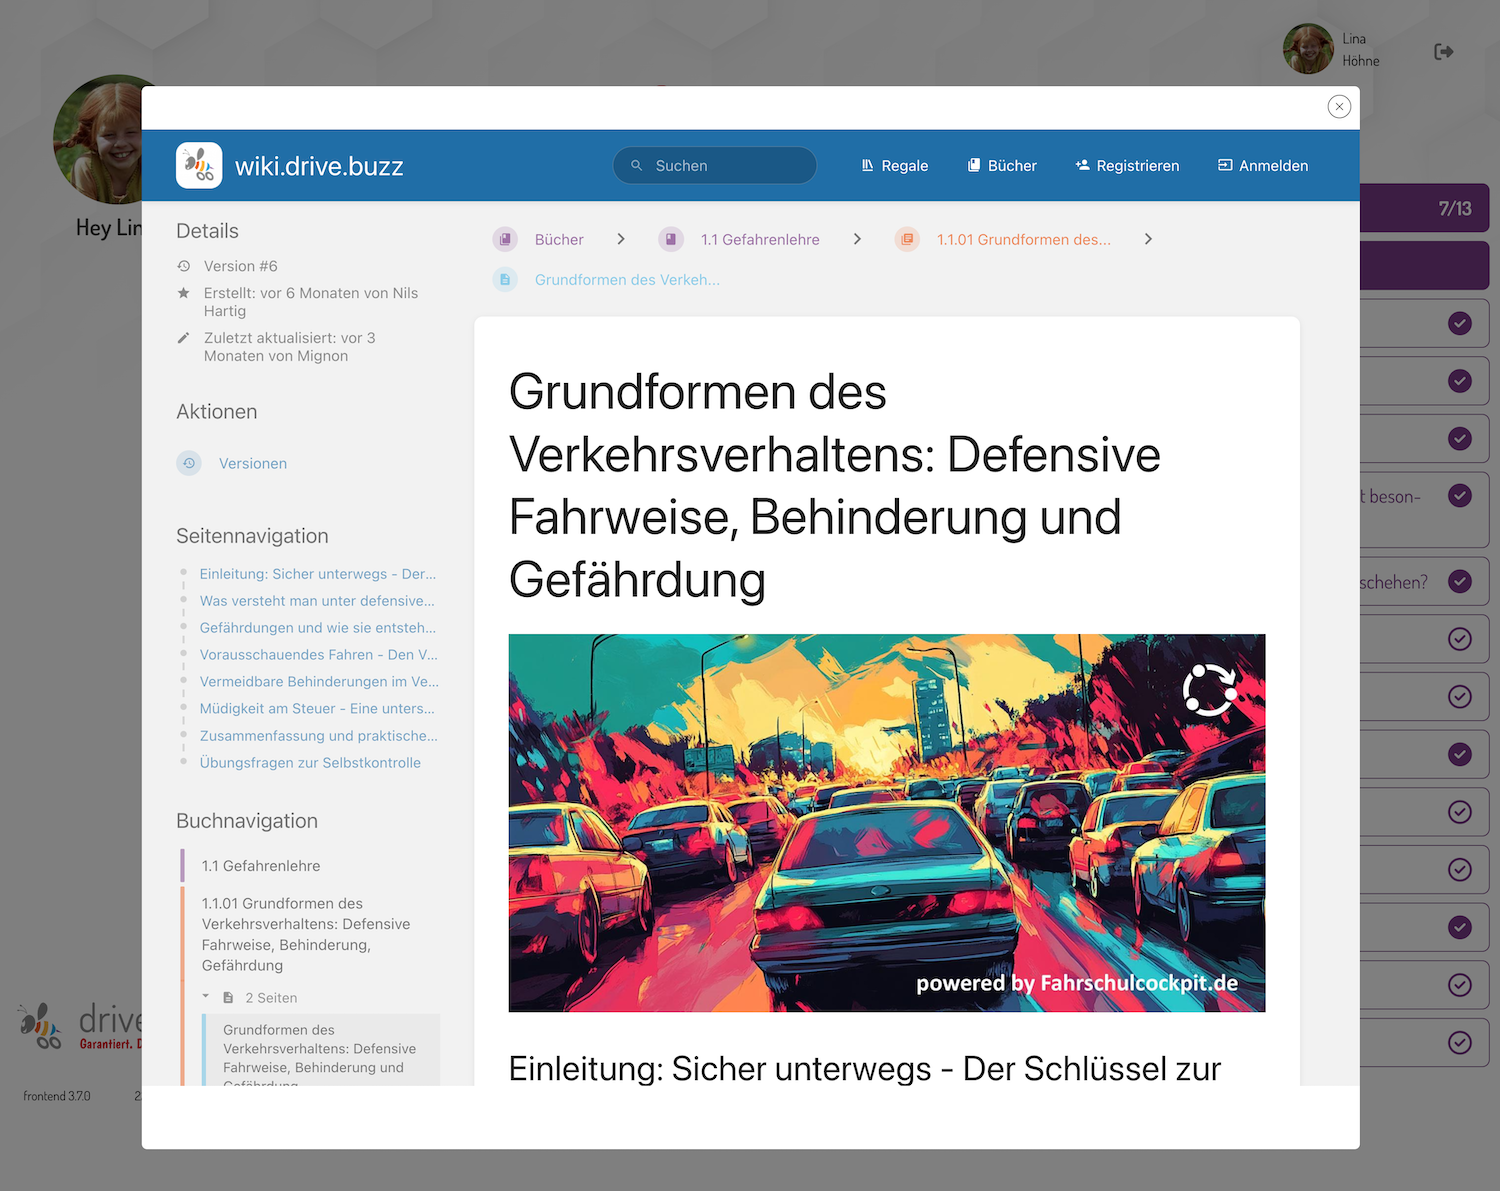Click the version history icon beside 'Versionen'

coord(189,463)
